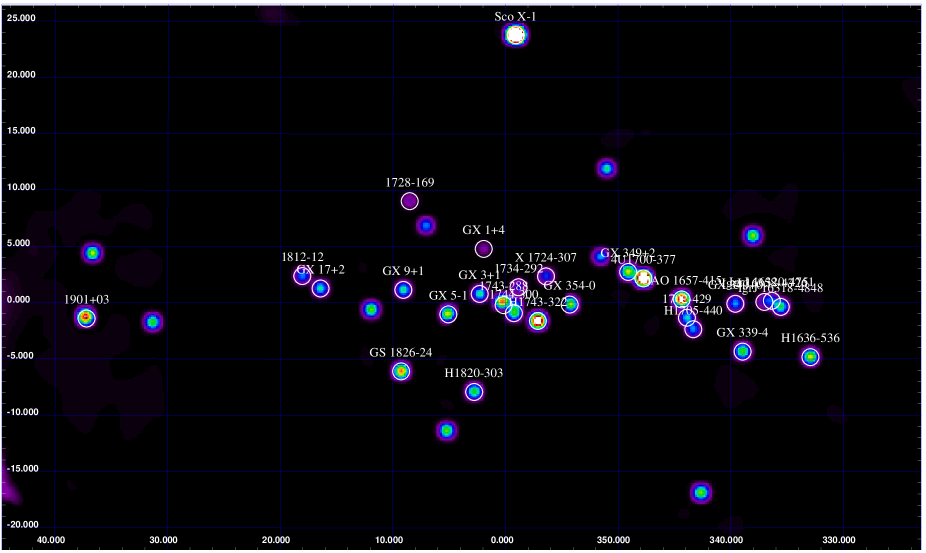Select the 1812-12 source circle
926x553 pixels.
click(x=302, y=276)
